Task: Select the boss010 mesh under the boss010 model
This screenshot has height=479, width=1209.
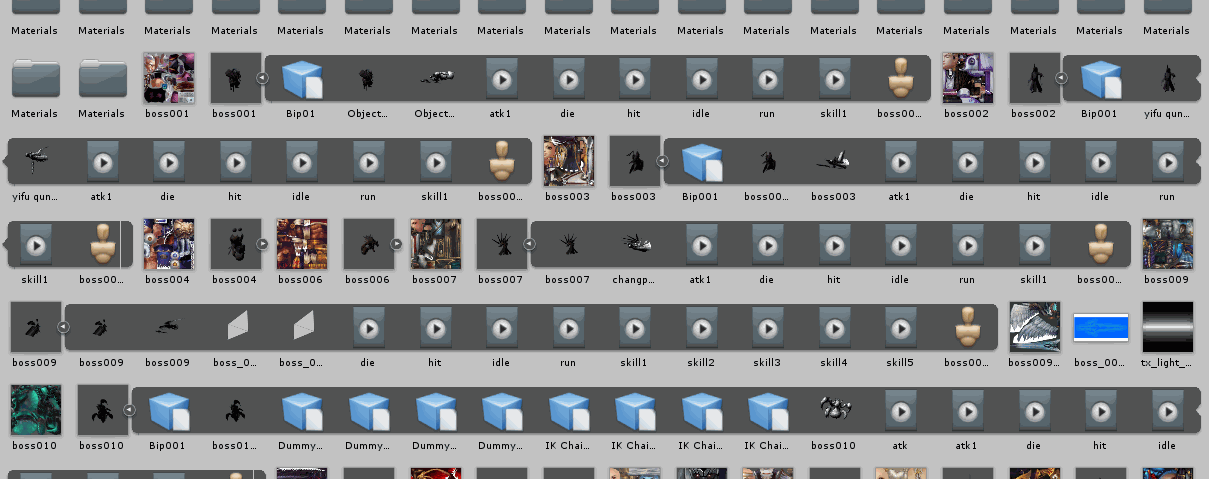Action: 833,410
